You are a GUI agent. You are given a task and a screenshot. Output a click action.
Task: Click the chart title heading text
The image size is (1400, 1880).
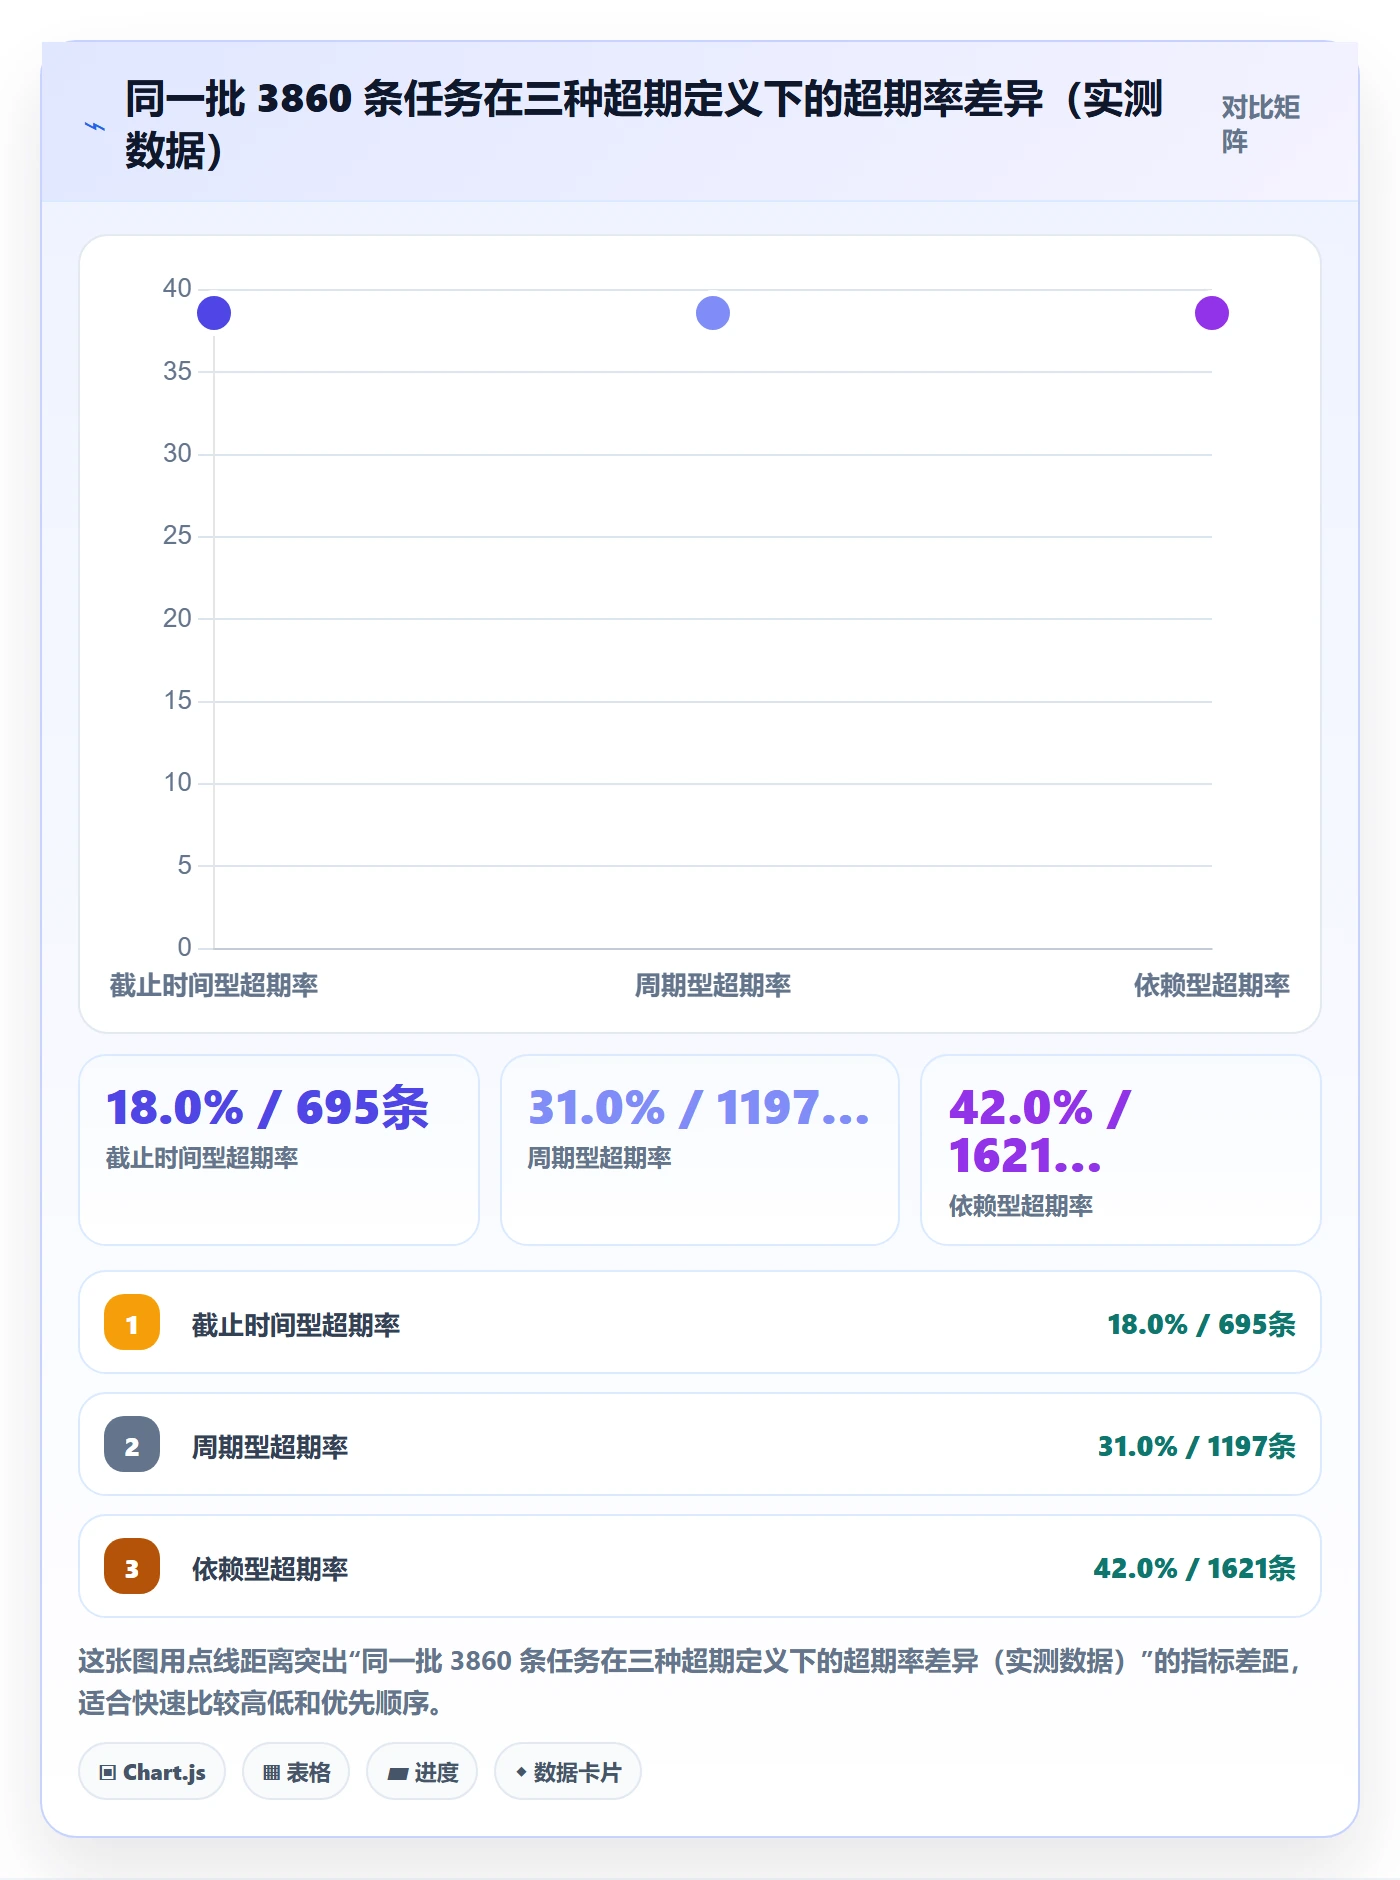(x=644, y=124)
